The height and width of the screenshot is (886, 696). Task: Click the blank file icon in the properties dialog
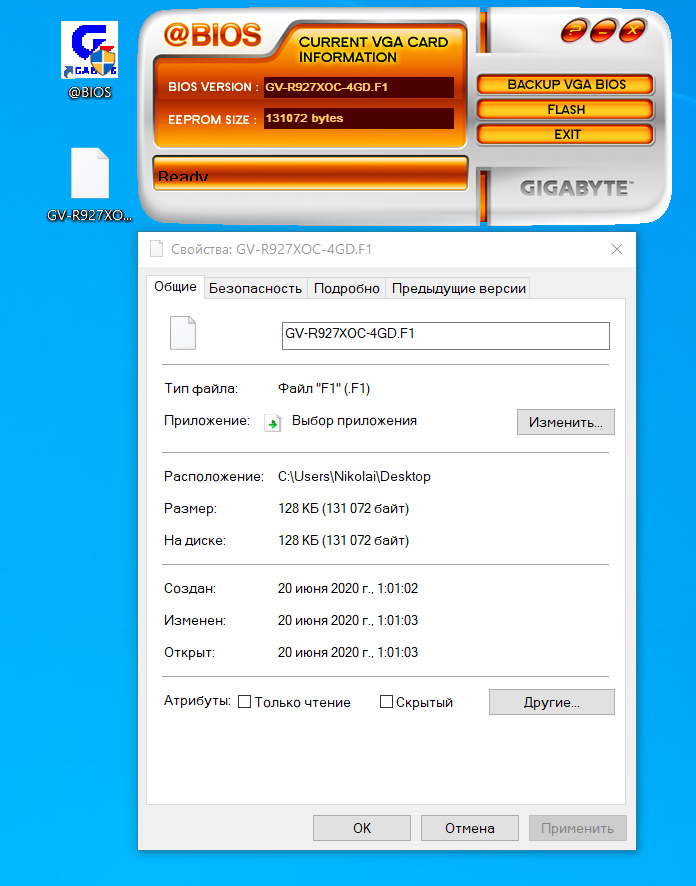[183, 333]
